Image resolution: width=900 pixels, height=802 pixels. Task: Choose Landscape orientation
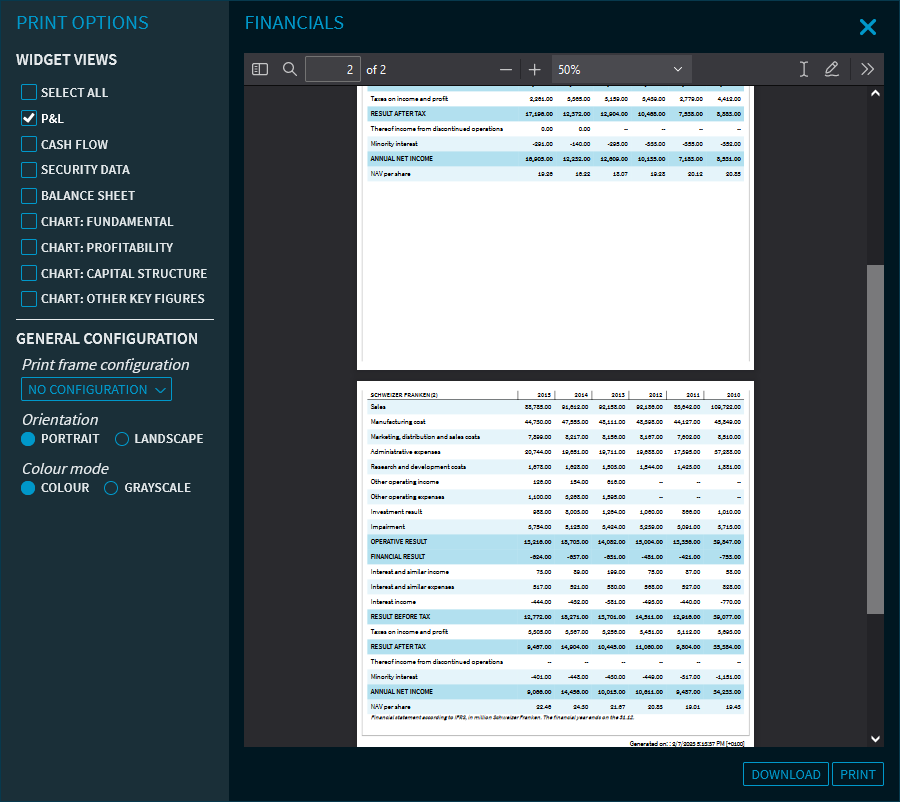click(x=122, y=439)
